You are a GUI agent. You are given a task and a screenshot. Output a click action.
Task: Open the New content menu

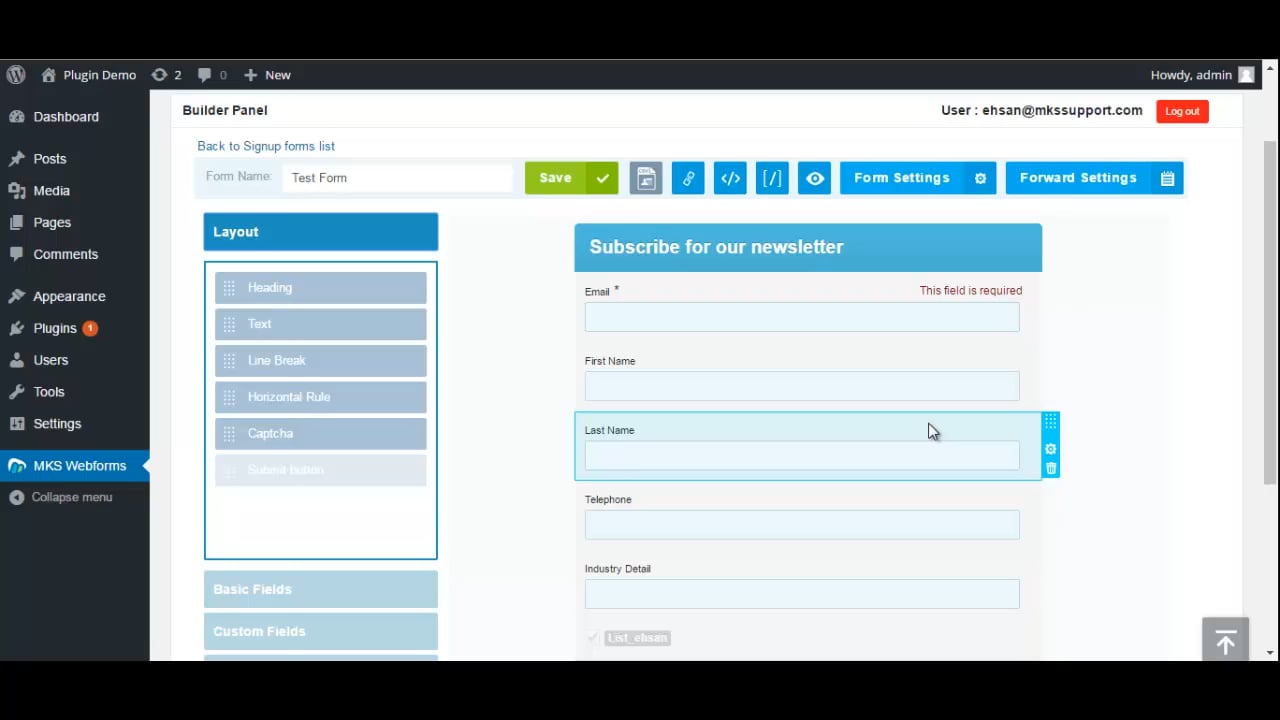(267, 75)
